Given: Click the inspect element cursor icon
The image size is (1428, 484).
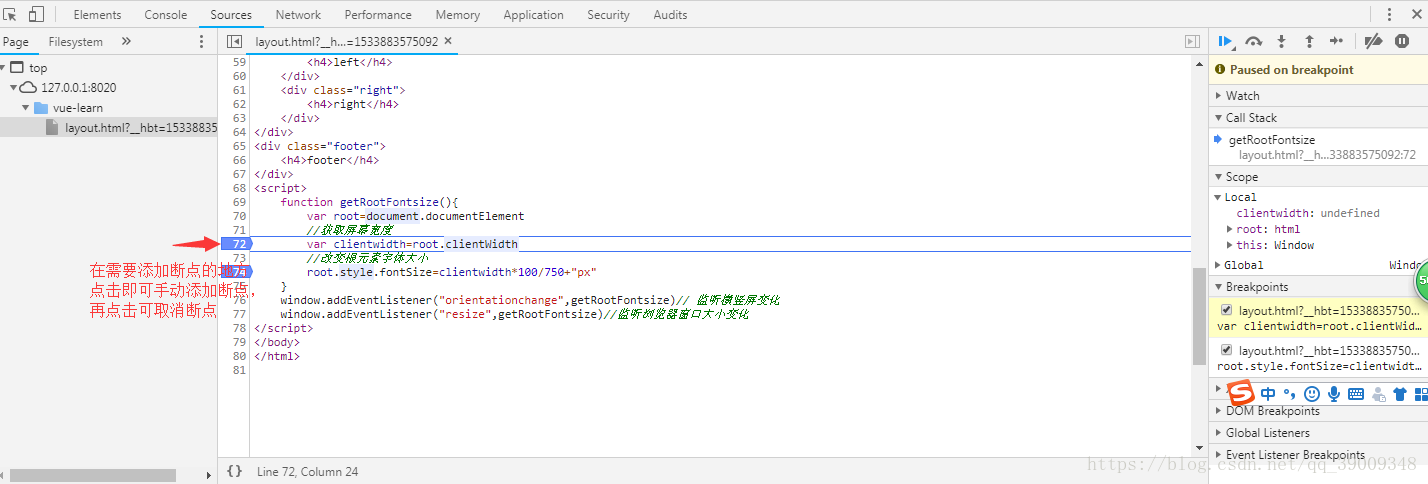Looking at the screenshot, I should coord(11,14).
